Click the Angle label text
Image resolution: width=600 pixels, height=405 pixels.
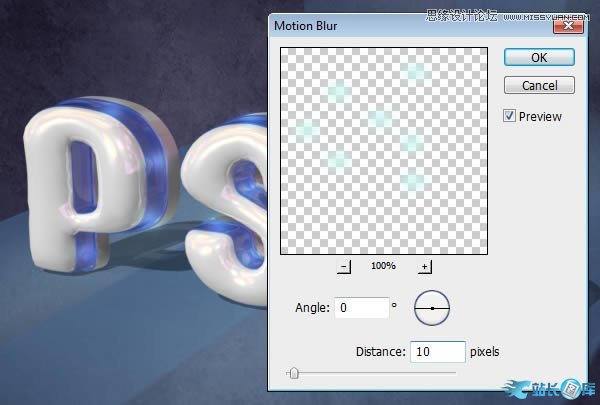coord(313,309)
